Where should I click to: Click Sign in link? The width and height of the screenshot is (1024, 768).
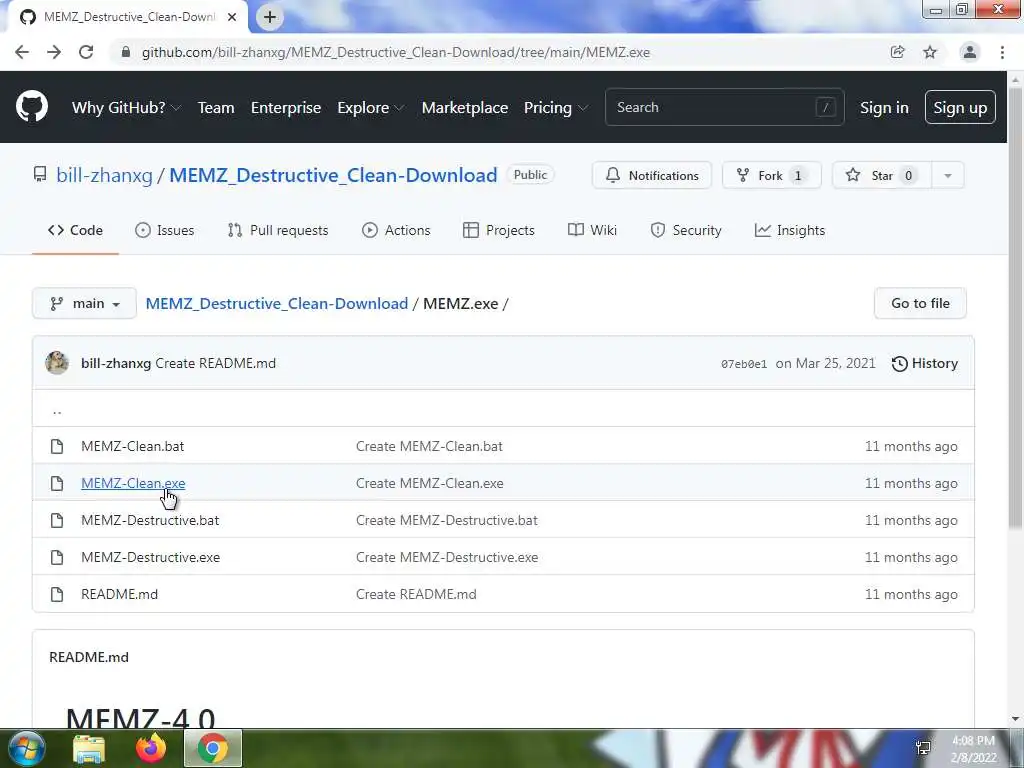click(x=884, y=107)
